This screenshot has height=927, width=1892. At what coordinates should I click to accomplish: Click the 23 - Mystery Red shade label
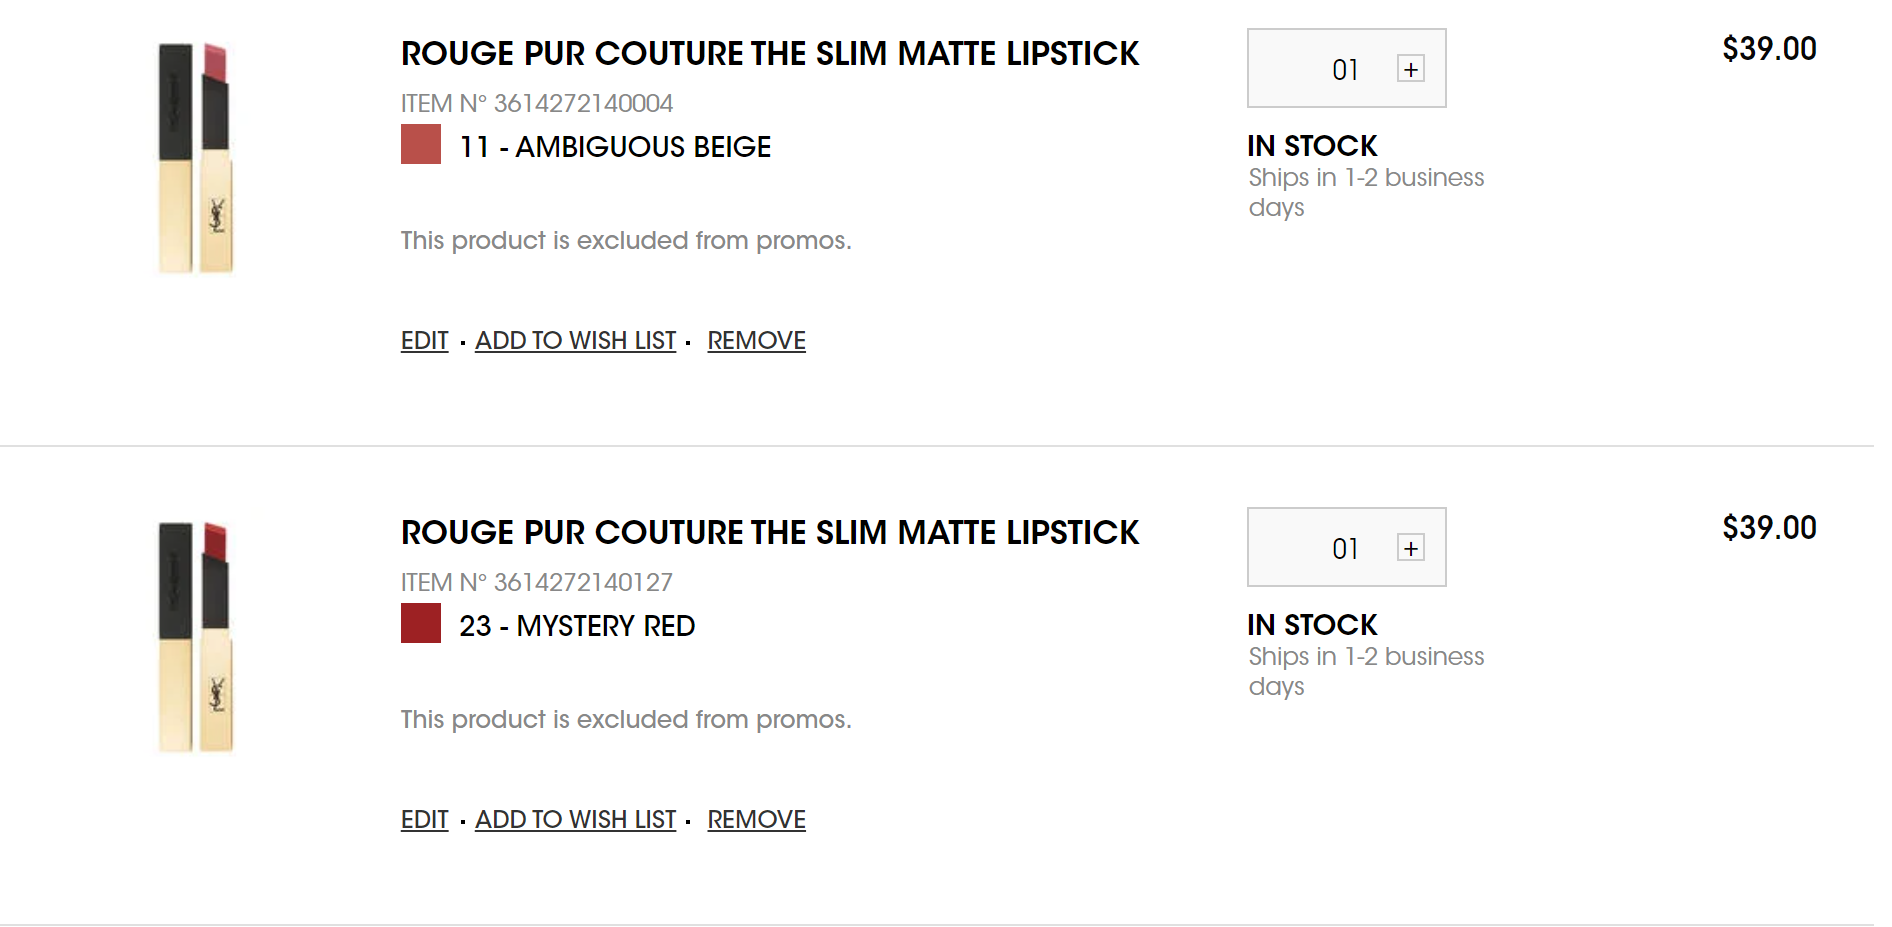point(577,626)
